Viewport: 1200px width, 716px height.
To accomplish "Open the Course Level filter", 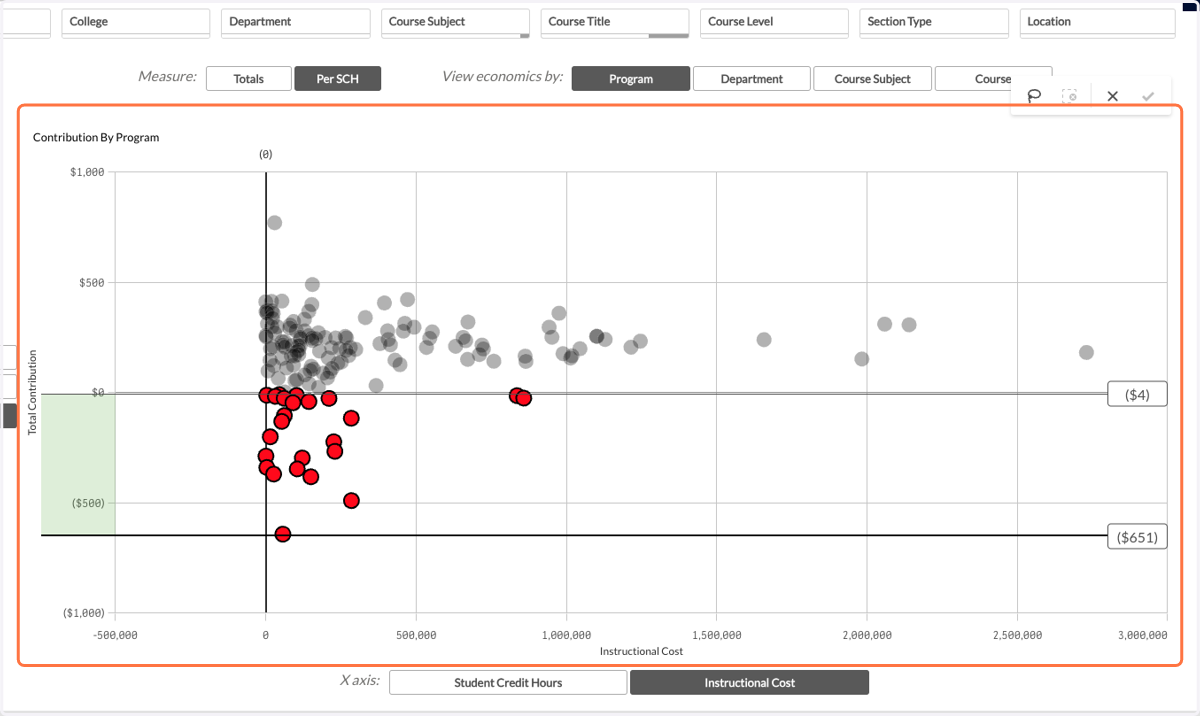I will tap(774, 22).
